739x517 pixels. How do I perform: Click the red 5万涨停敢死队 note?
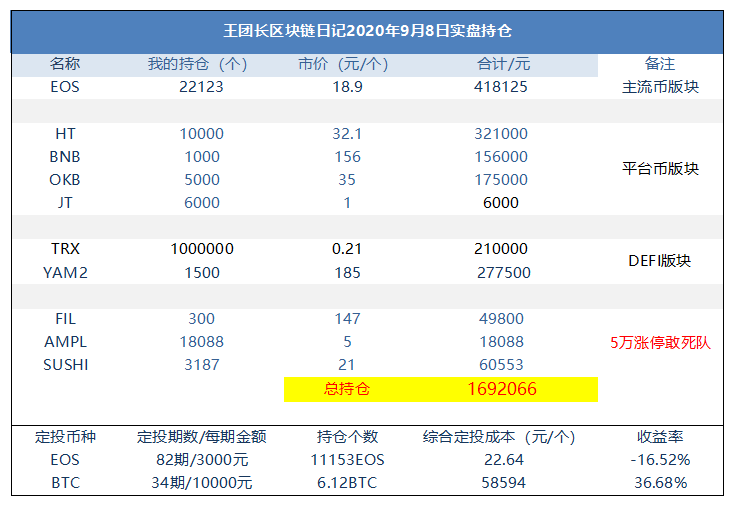tap(660, 343)
